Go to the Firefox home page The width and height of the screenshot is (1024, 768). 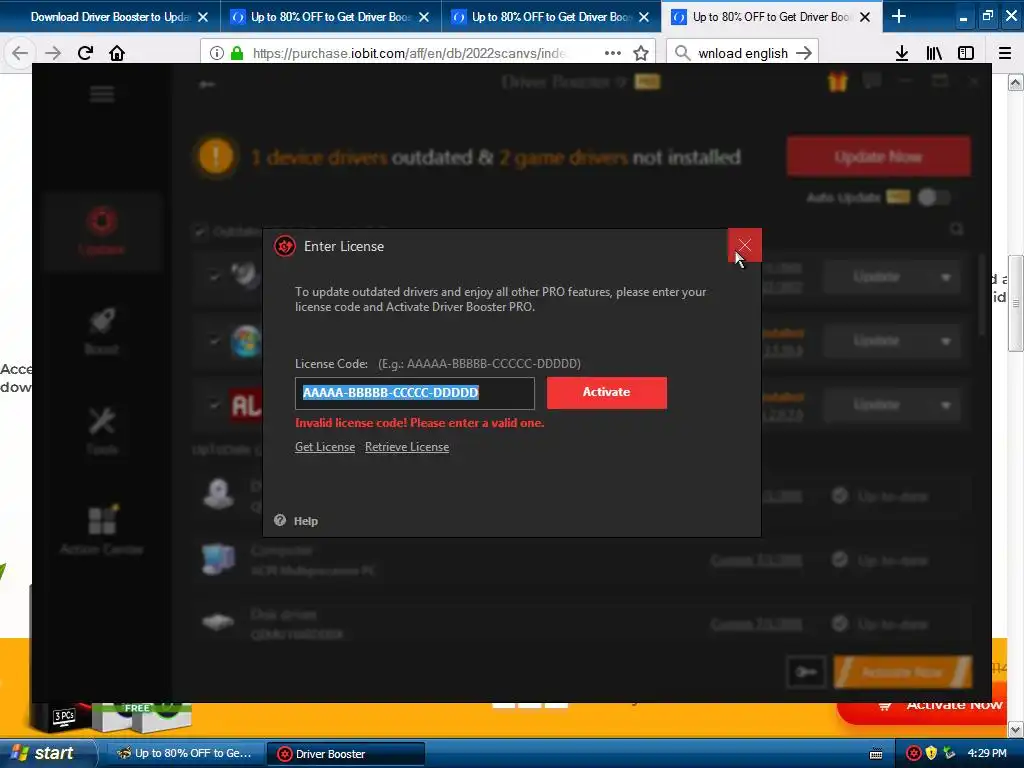click(117, 53)
